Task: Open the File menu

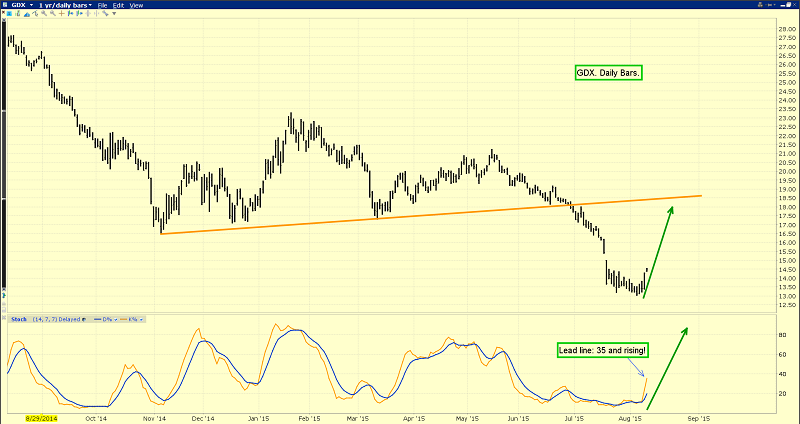Action: 102,5
